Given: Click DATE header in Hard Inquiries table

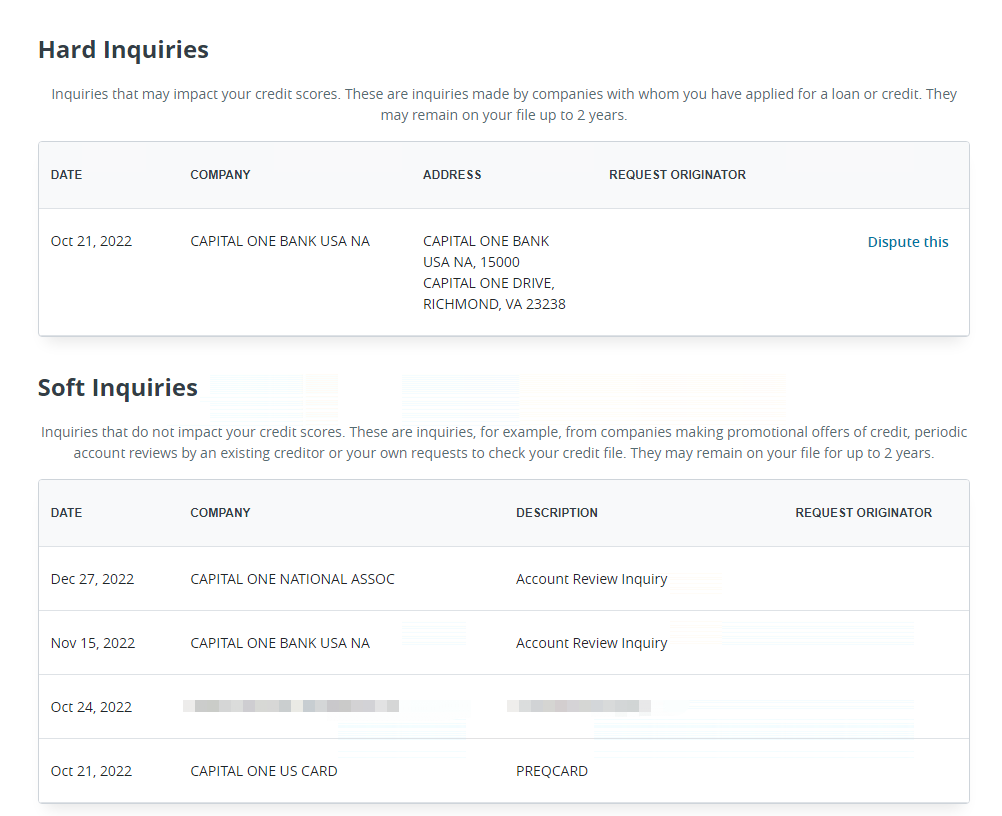Looking at the screenshot, I should [x=66, y=175].
